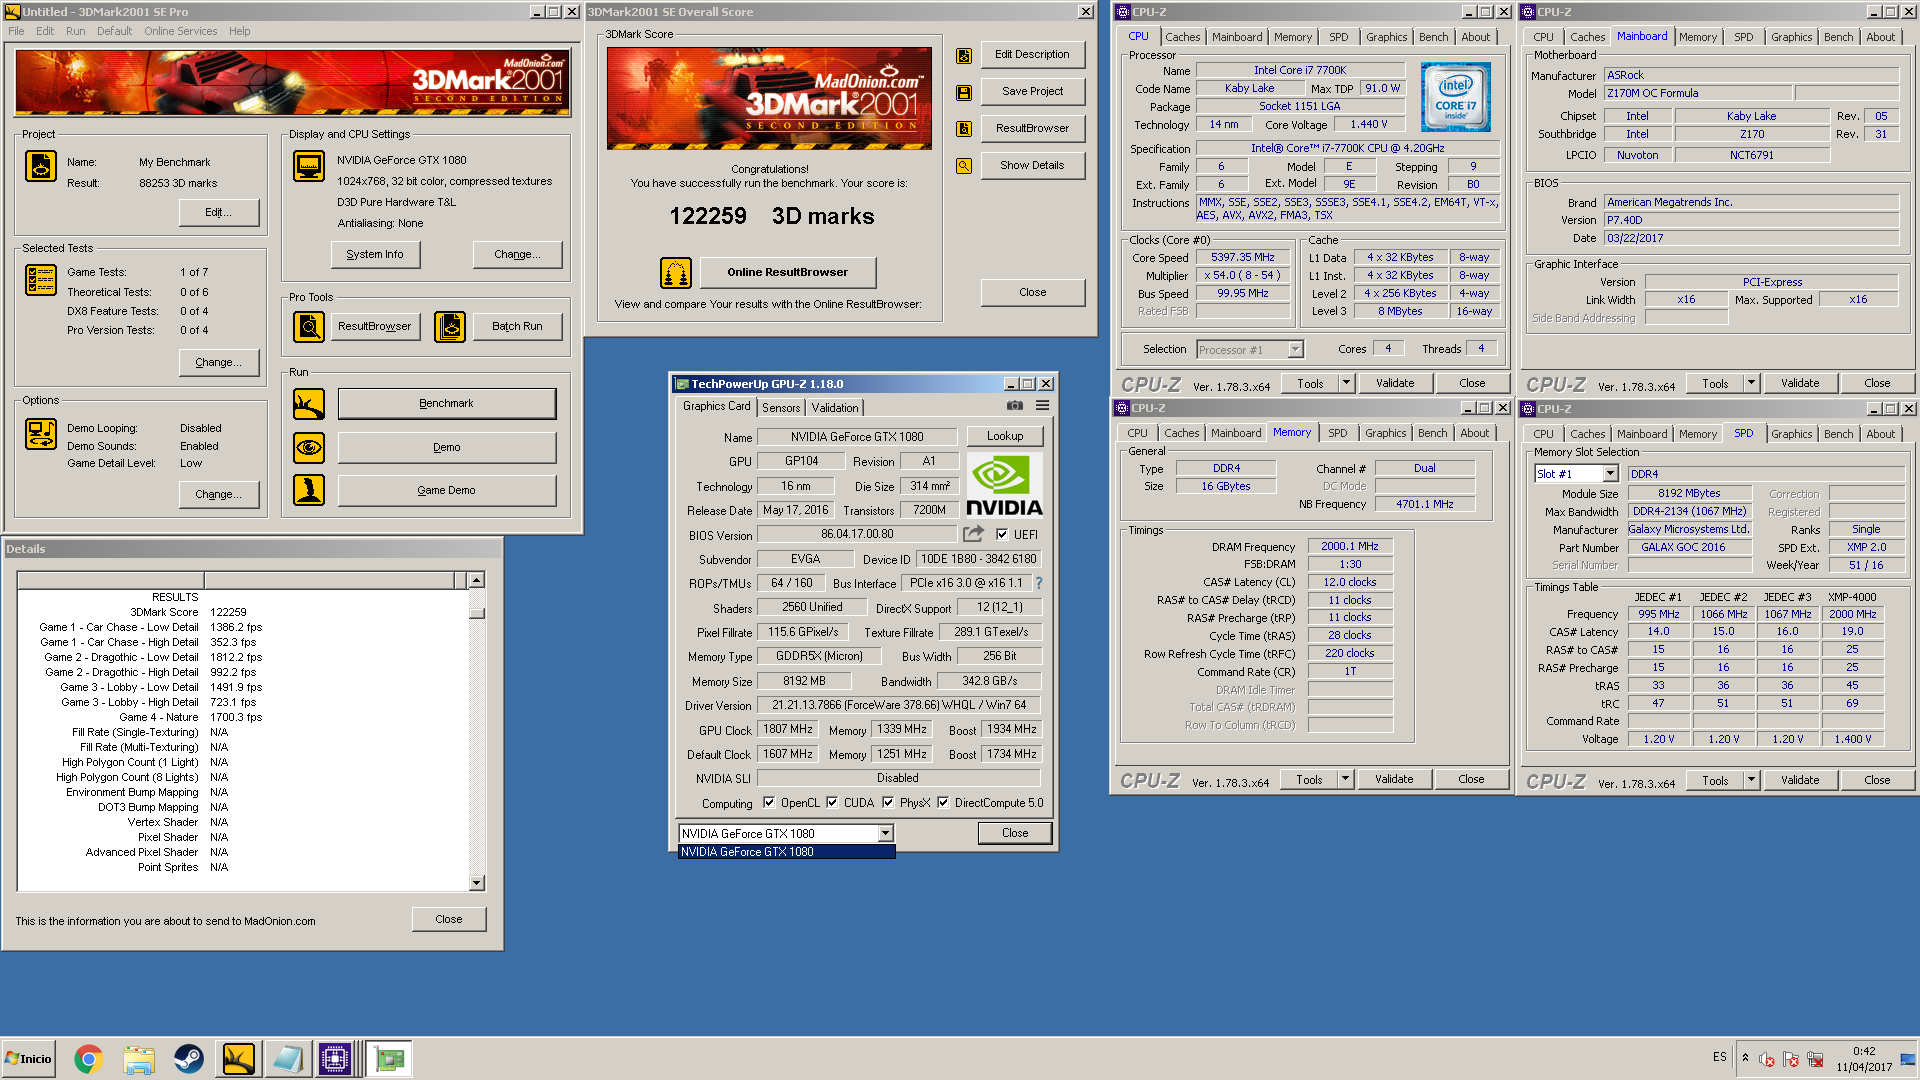Click the Benchmark button
Viewport: 1920px width, 1080px height.
coord(447,404)
